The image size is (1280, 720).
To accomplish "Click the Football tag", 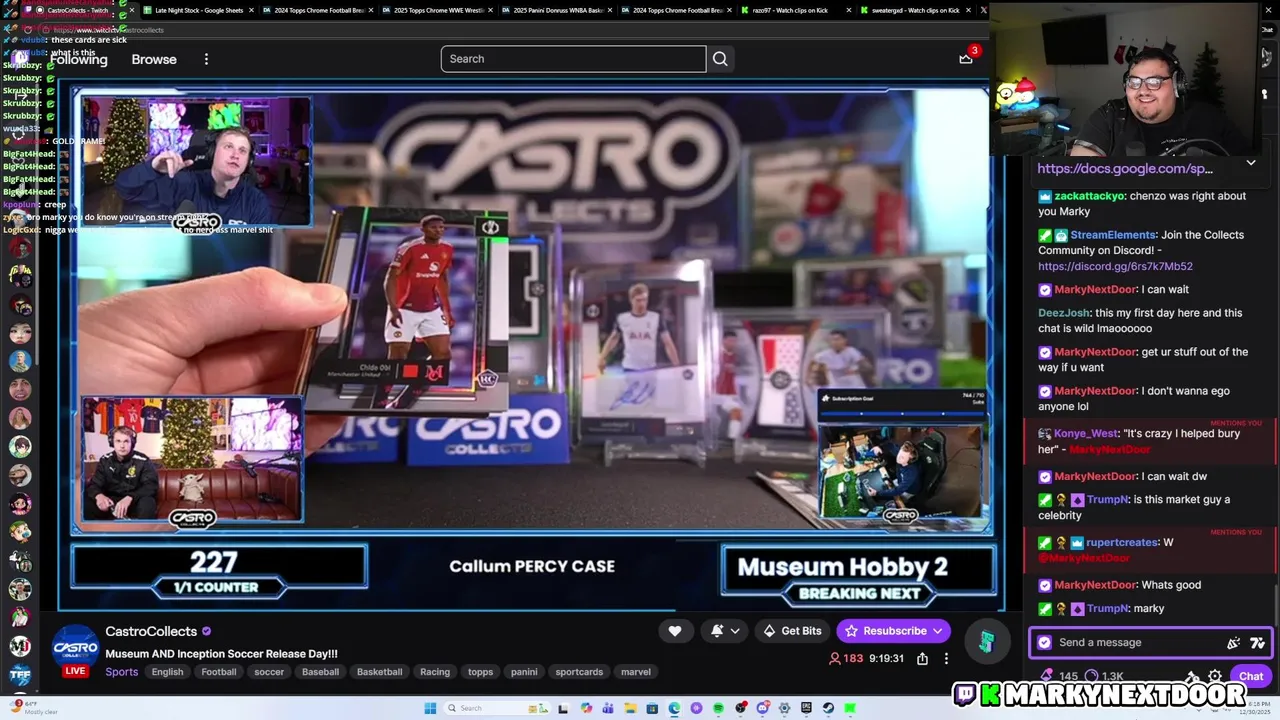I will (218, 672).
